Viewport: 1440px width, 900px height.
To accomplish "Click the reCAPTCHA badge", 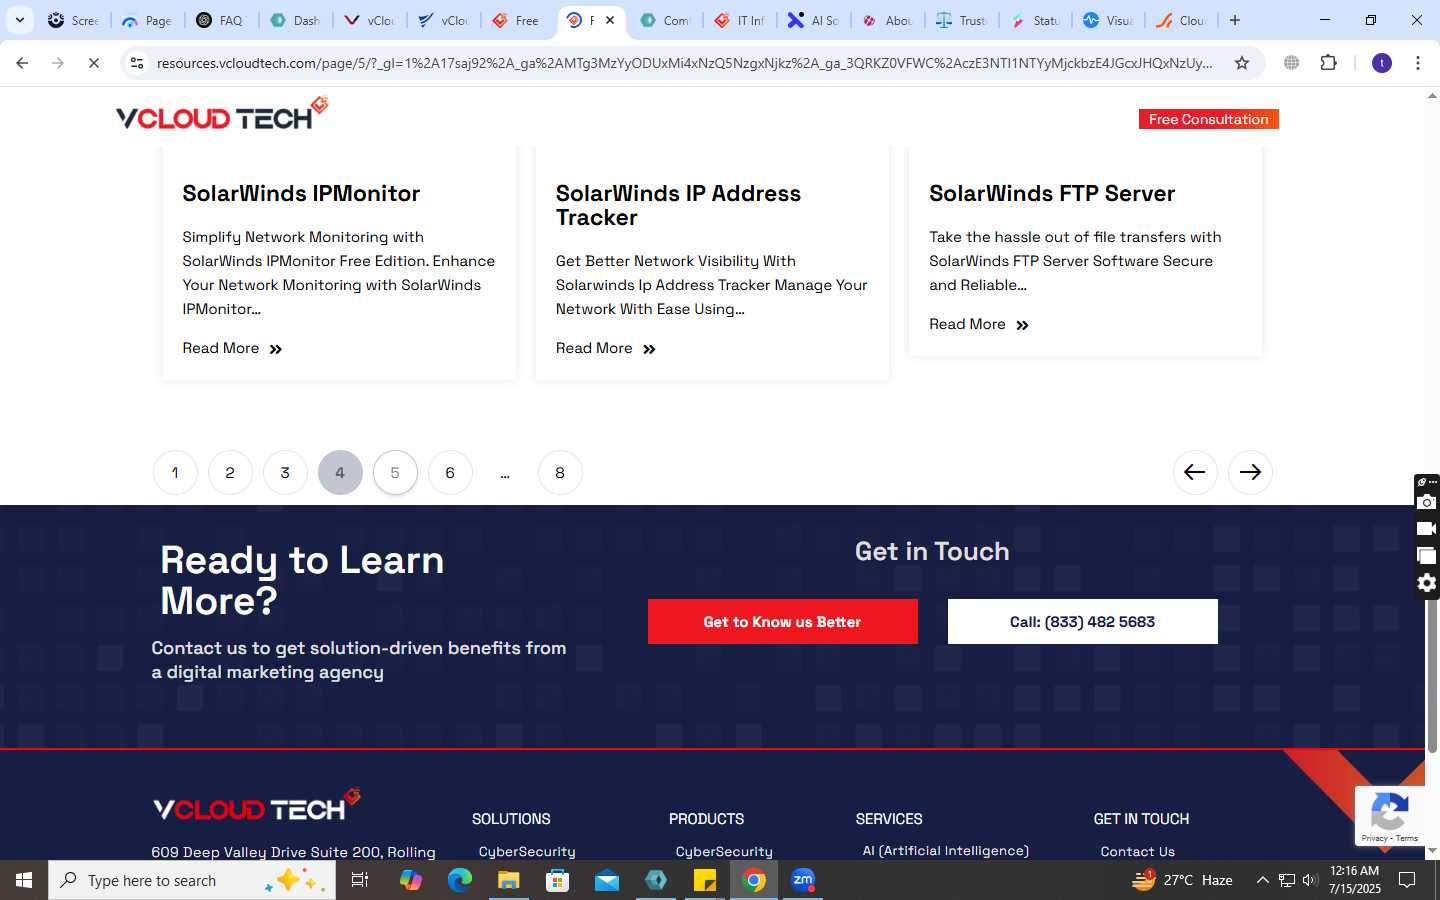I will pos(1389,816).
